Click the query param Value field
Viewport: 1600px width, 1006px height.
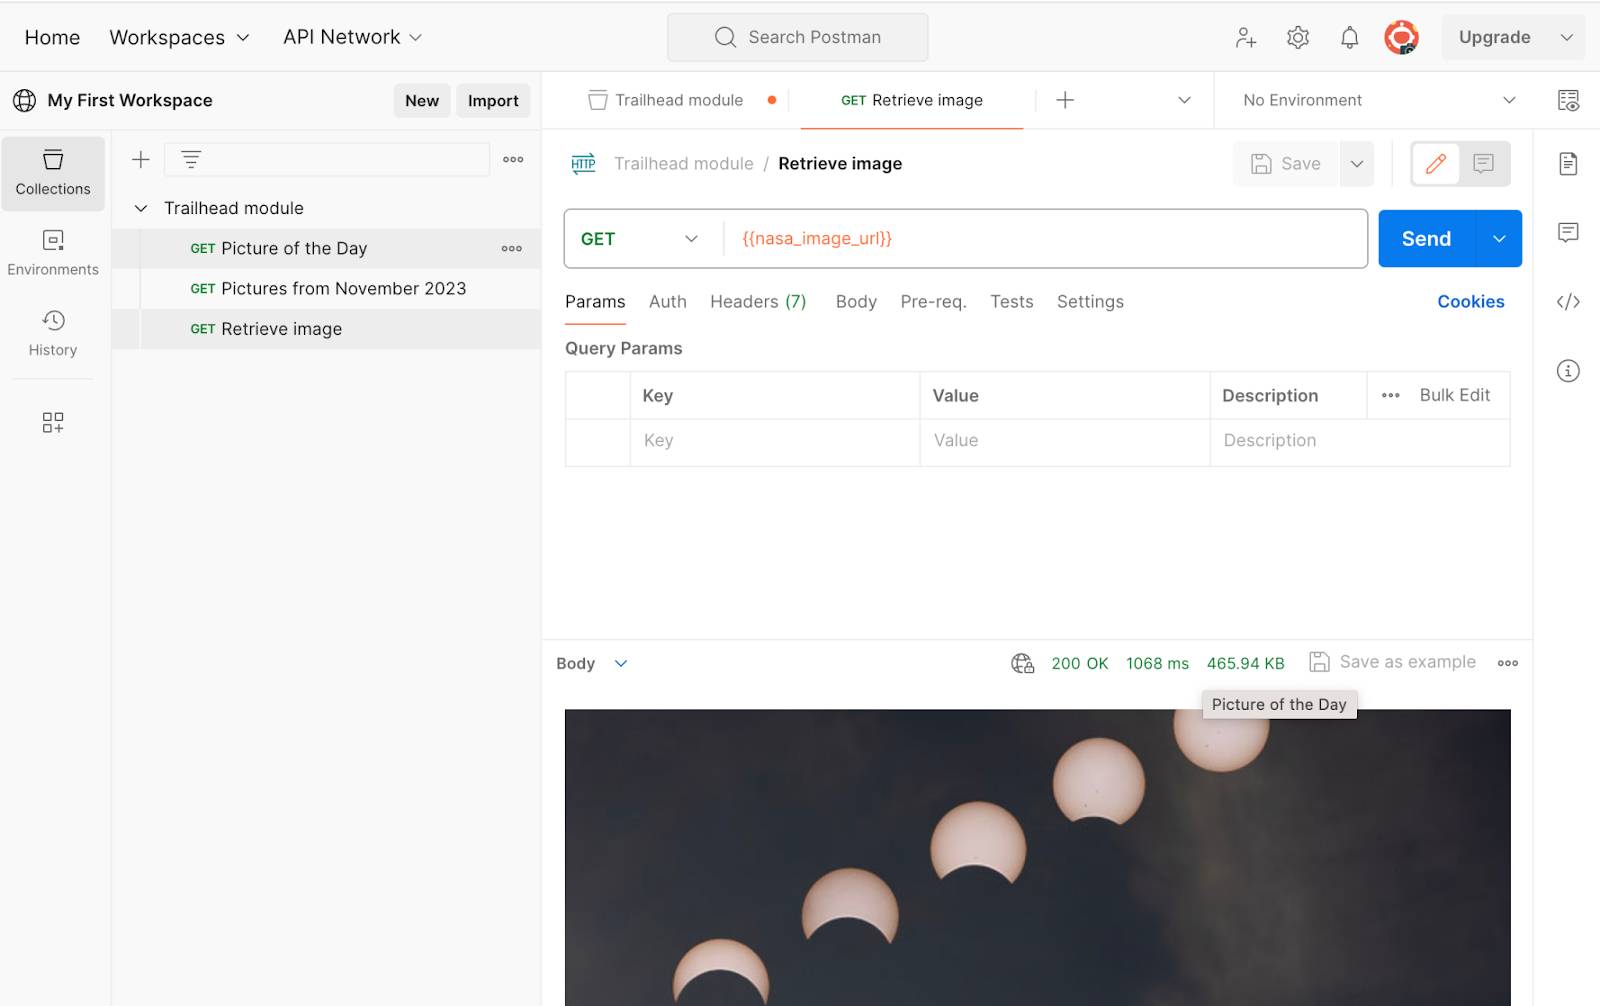coord(1065,441)
